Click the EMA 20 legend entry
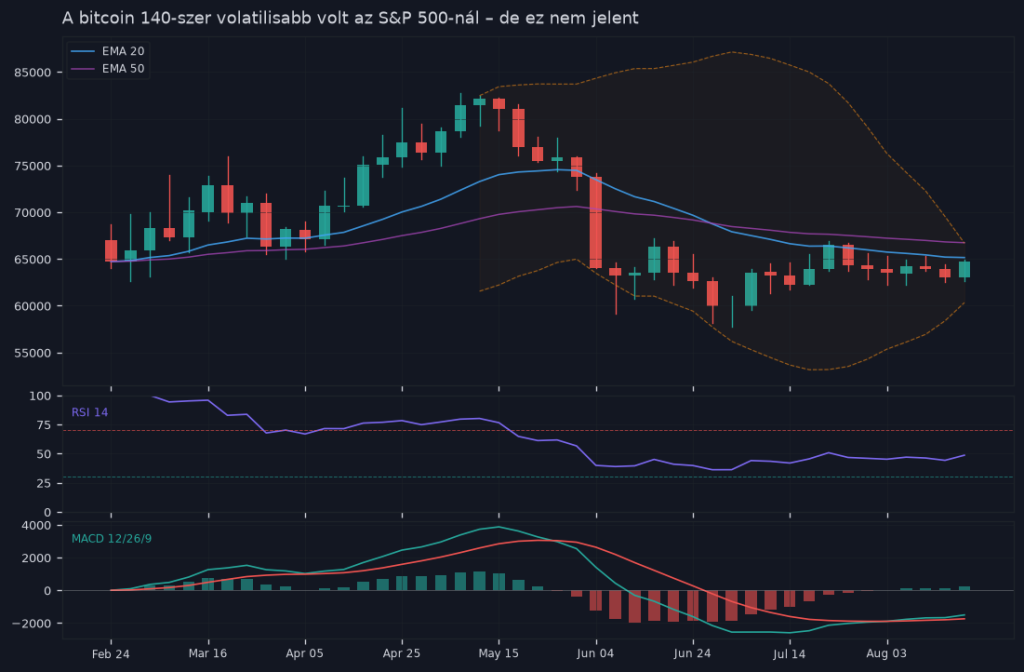1024x672 pixels. [x=107, y=51]
